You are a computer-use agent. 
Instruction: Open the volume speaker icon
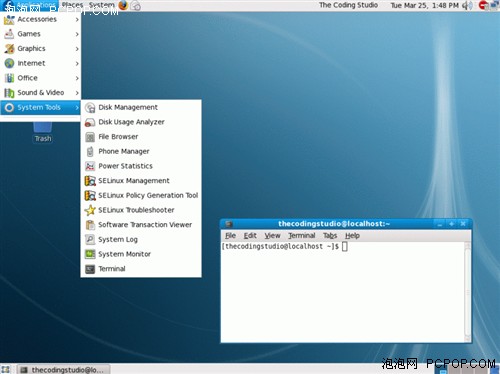[468, 5]
